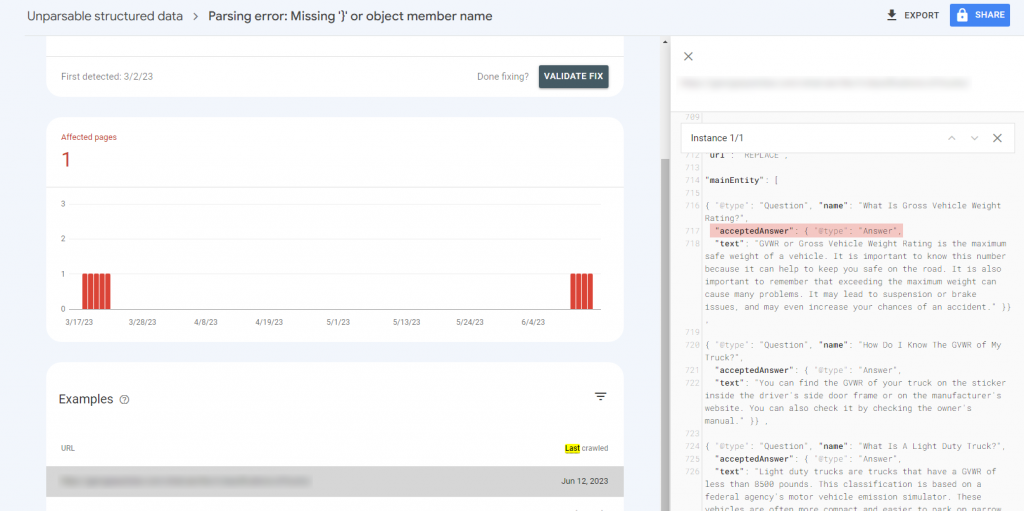Close the Instance 1/1 search bar
The height and width of the screenshot is (511, 1024).
(997, 138)
